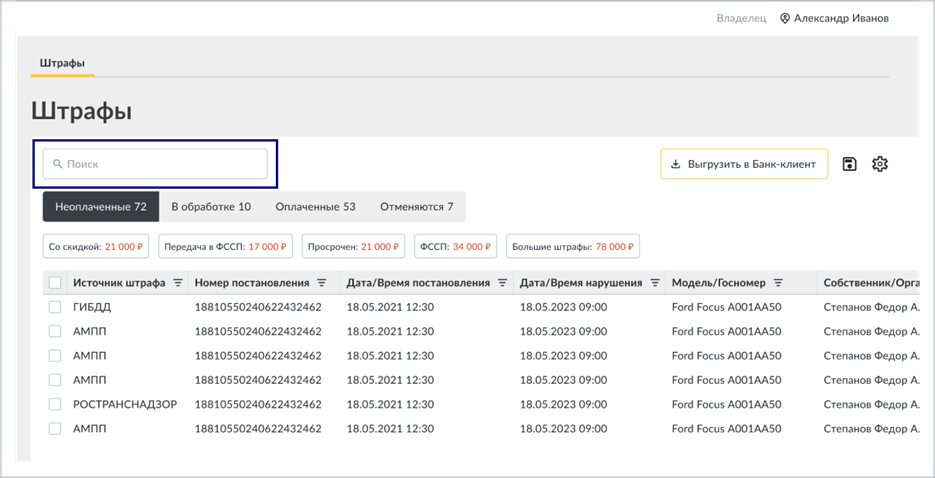
Task: Click Выгрузить в Банк-клиент button
Action: [744, 164]
